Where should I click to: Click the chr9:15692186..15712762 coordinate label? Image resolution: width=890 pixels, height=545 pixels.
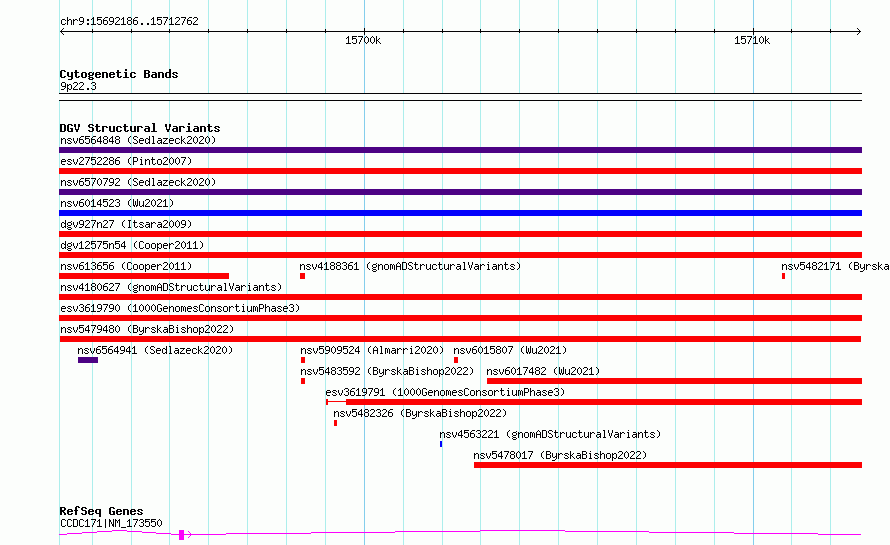[129, 22]
